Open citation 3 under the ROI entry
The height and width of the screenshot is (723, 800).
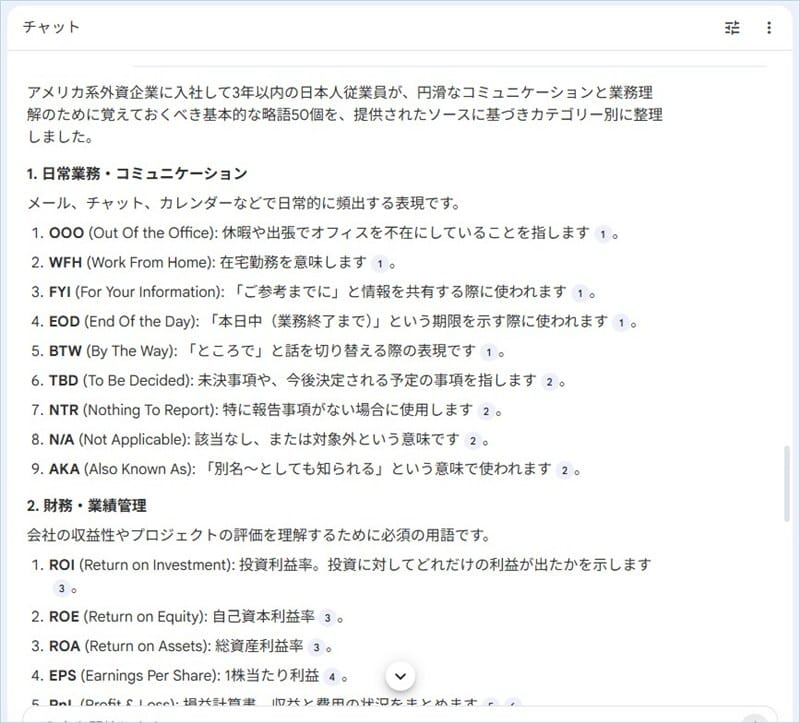coord(60,589)
